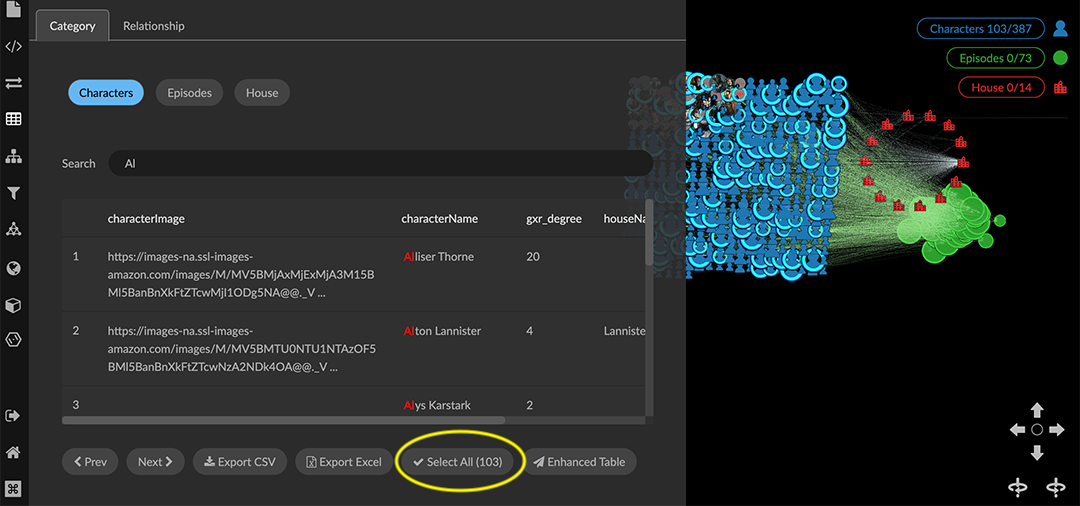Viewport: 1080px width, 506px height.
Task: Click the degree value 20 cell
Action: tap(532, 256)
